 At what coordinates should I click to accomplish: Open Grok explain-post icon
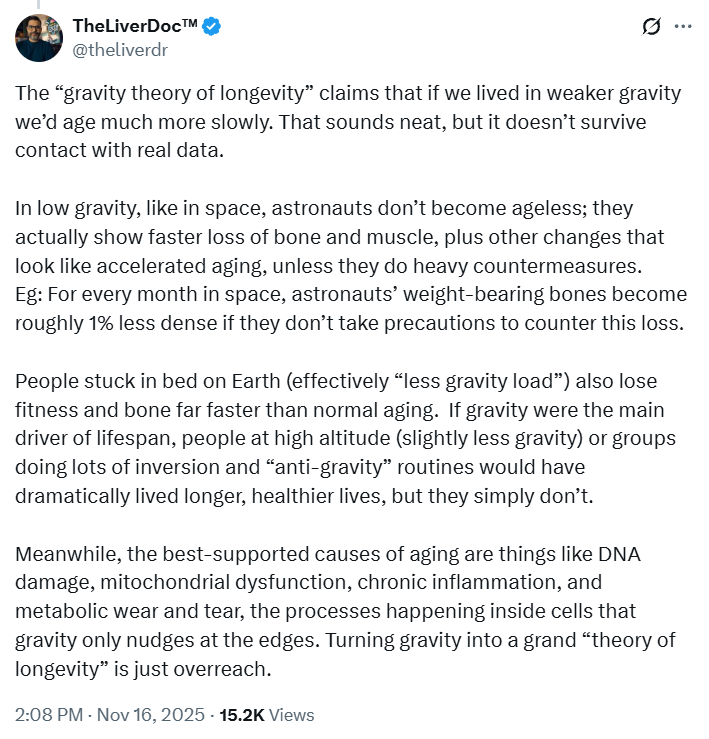pos(651,27)
